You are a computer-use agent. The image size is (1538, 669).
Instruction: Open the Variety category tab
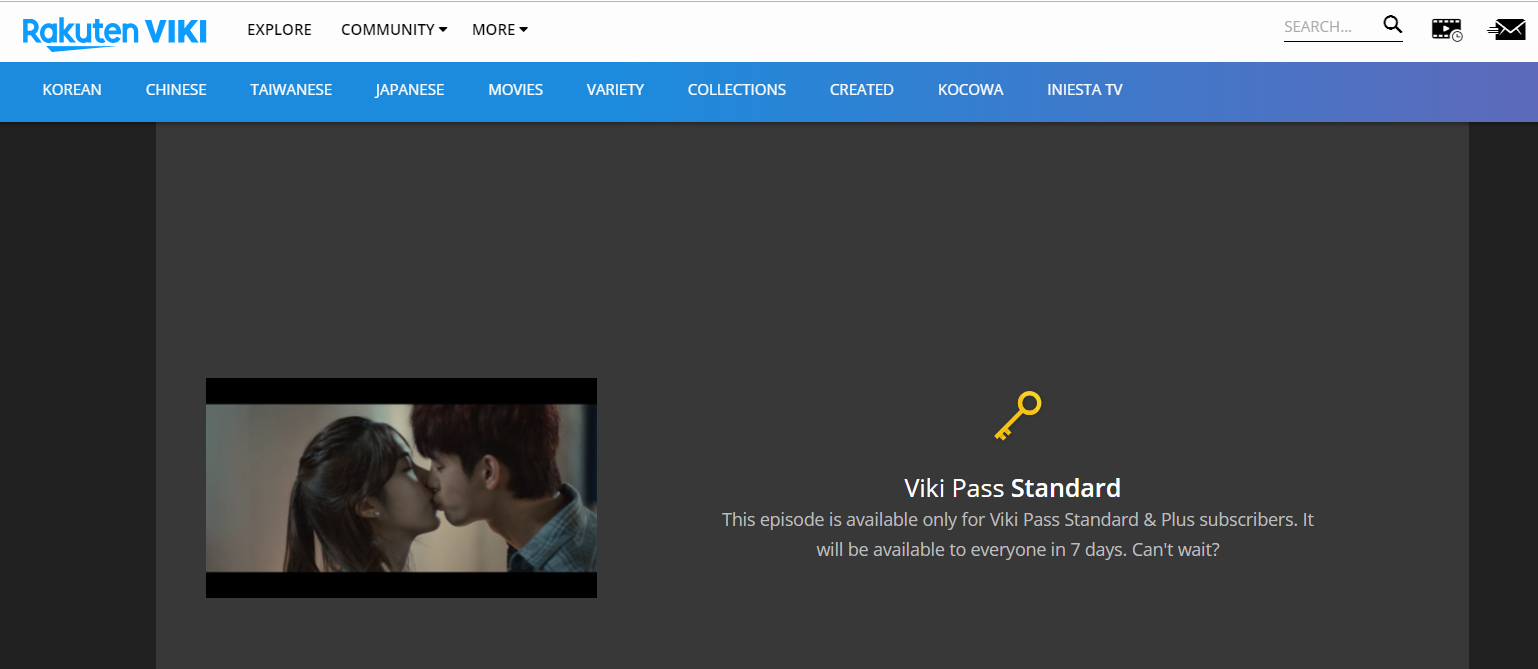tap(615, 90)
